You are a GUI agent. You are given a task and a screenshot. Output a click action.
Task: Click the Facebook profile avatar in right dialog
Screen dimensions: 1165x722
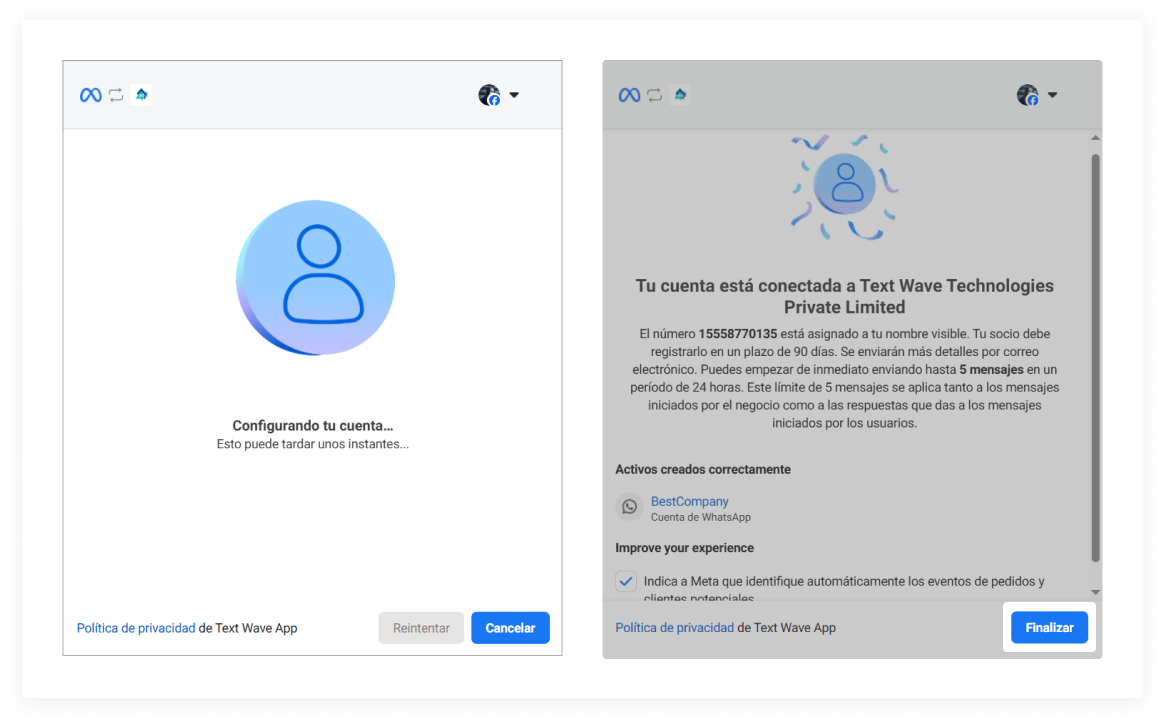coord(1027,95)
